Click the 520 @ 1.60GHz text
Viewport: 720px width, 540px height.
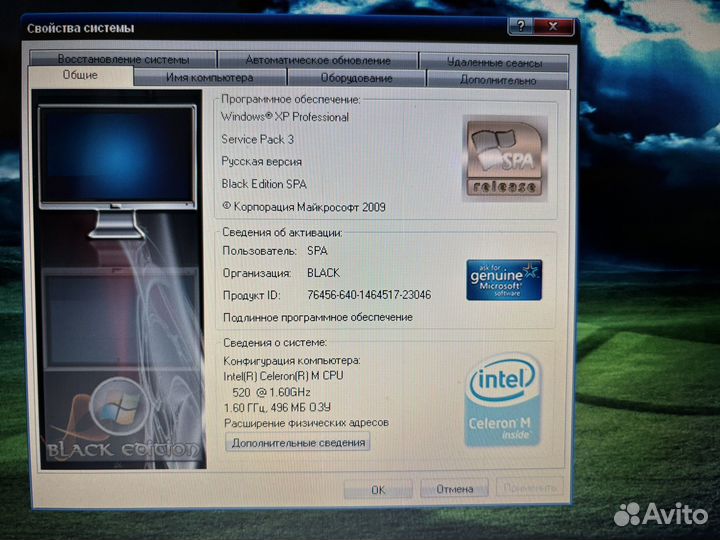(x=271, y=393)
